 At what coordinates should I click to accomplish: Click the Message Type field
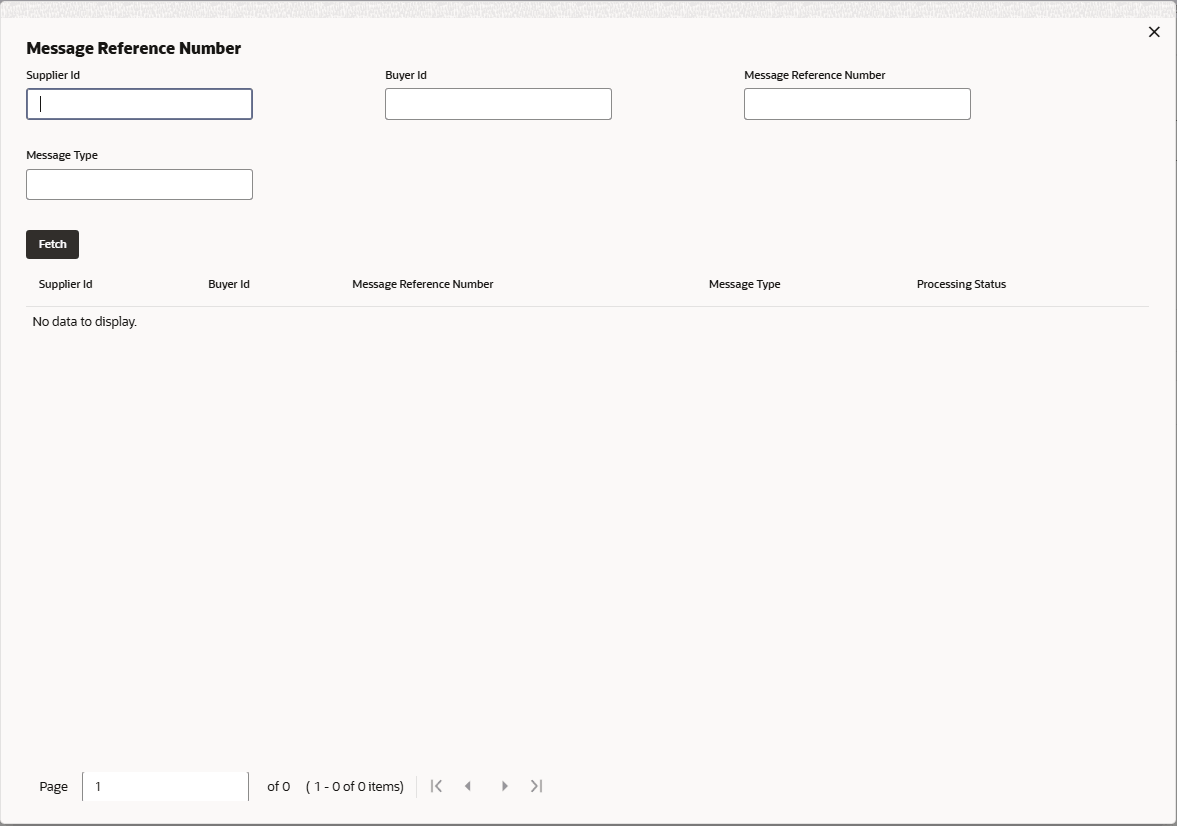(139, 184)
